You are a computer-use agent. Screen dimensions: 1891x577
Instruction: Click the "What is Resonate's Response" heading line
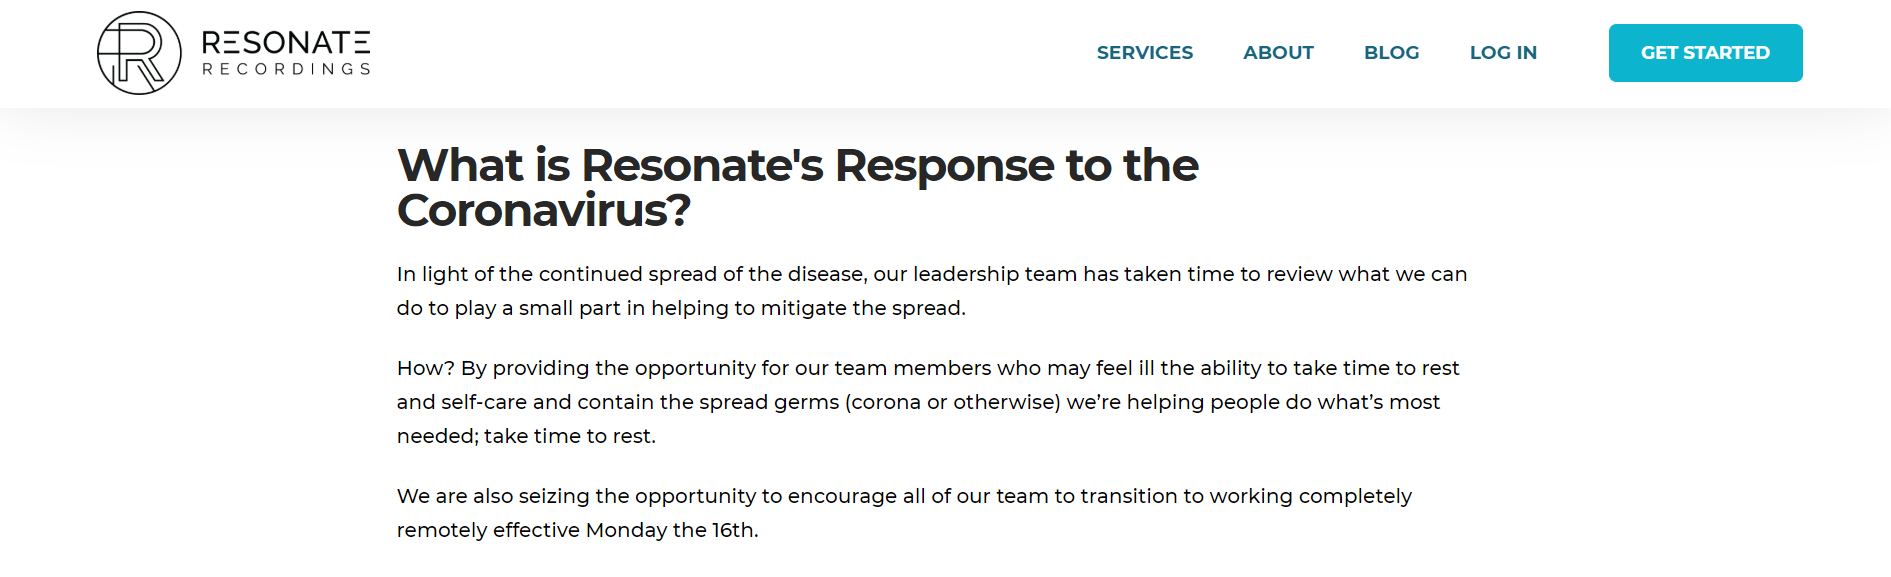(797, 165)
